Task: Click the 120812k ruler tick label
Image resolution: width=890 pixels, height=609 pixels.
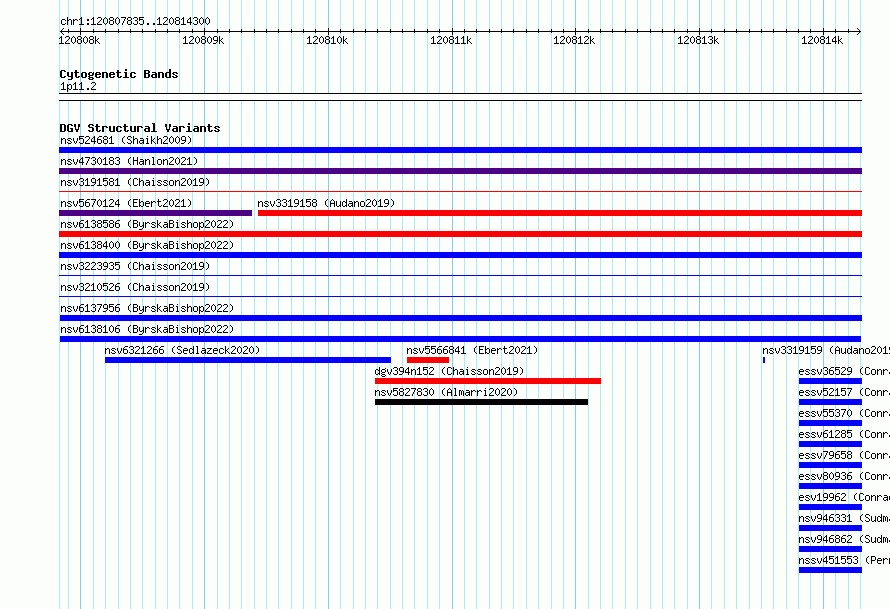Action: pos(574,40)
